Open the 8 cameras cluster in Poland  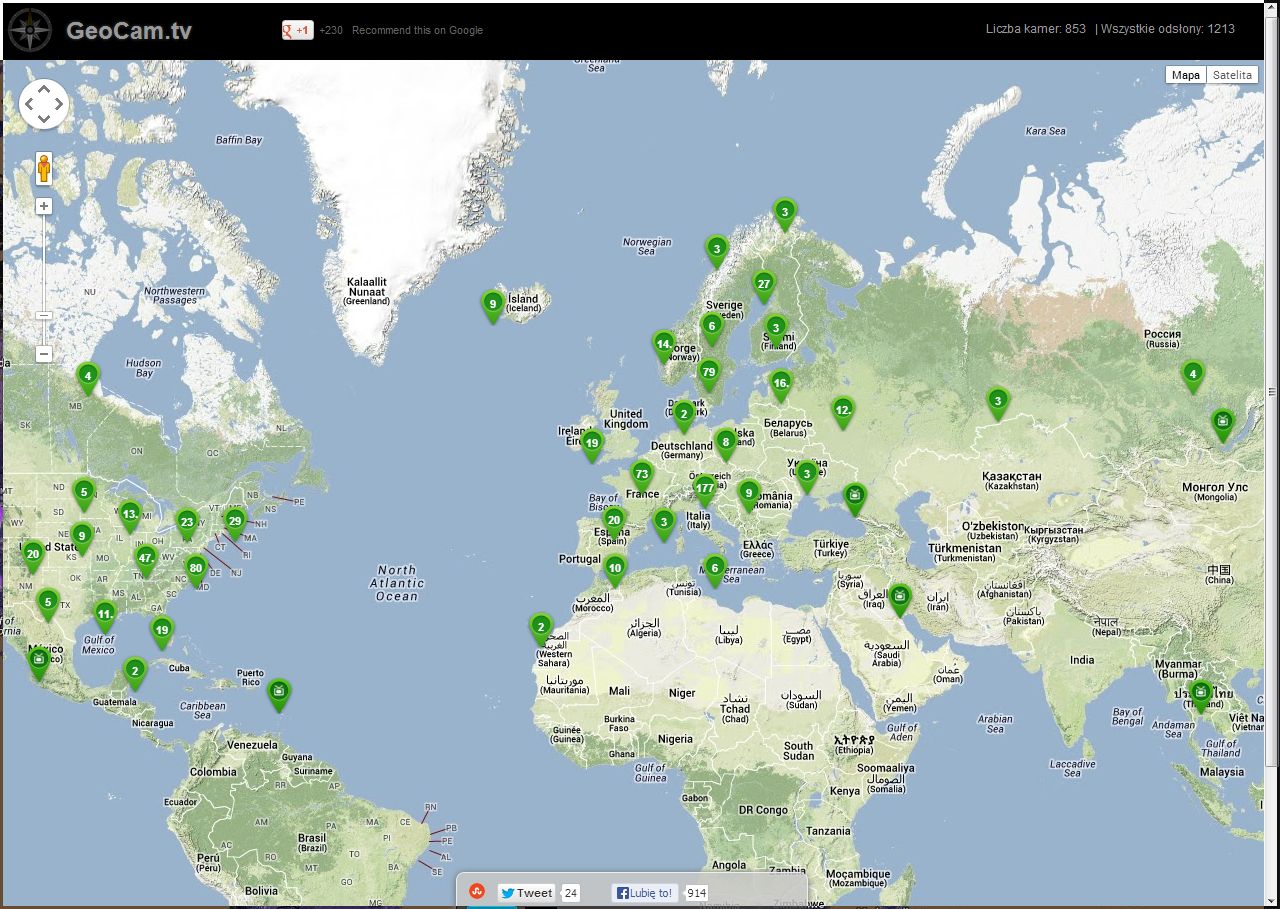pos(726,444)
